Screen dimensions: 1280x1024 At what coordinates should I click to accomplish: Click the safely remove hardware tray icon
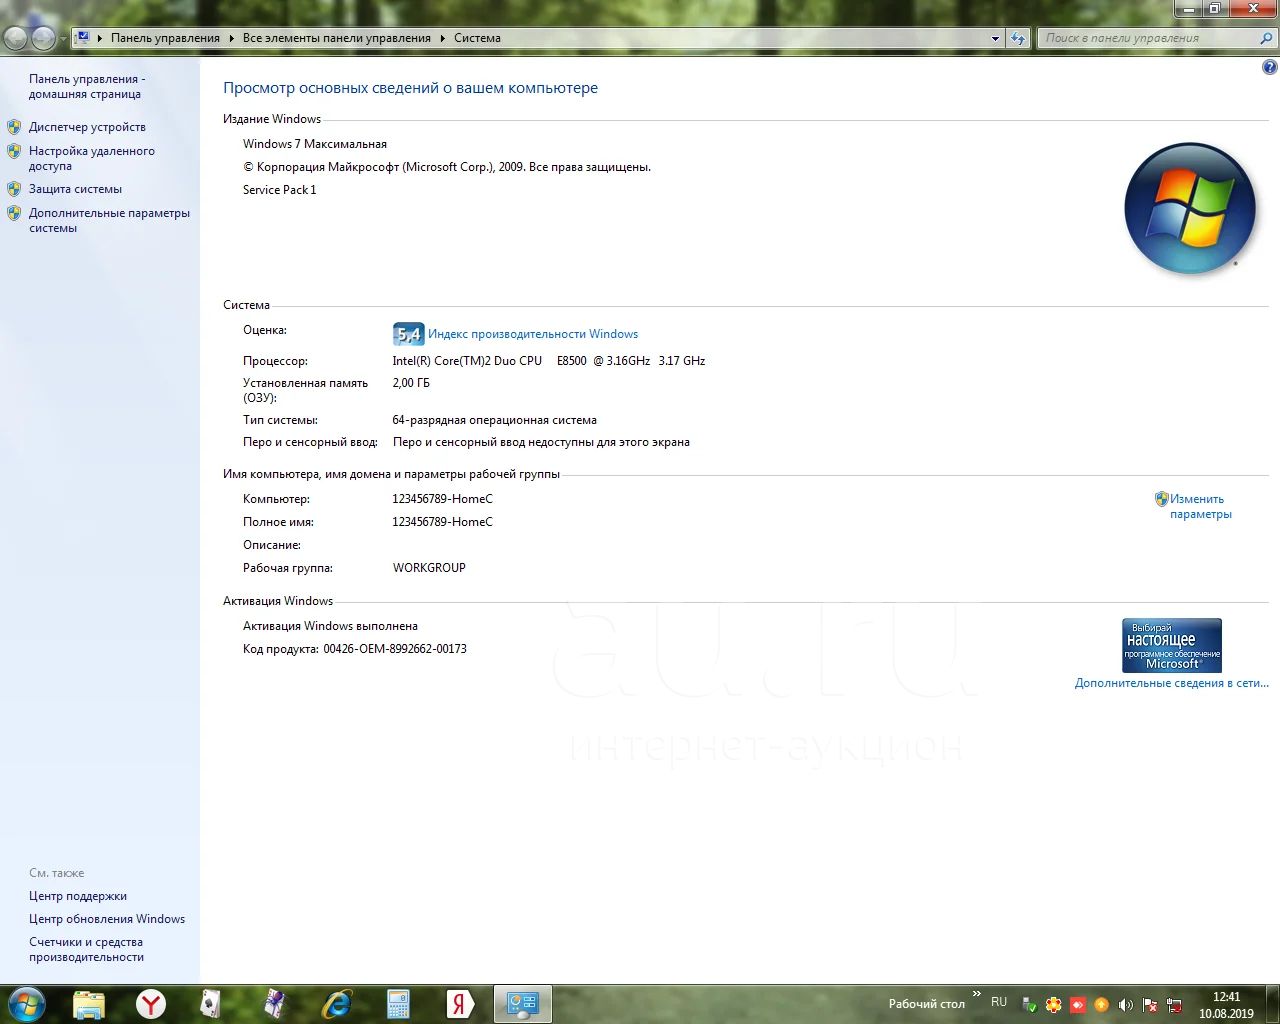[x=1029, y=1005]
